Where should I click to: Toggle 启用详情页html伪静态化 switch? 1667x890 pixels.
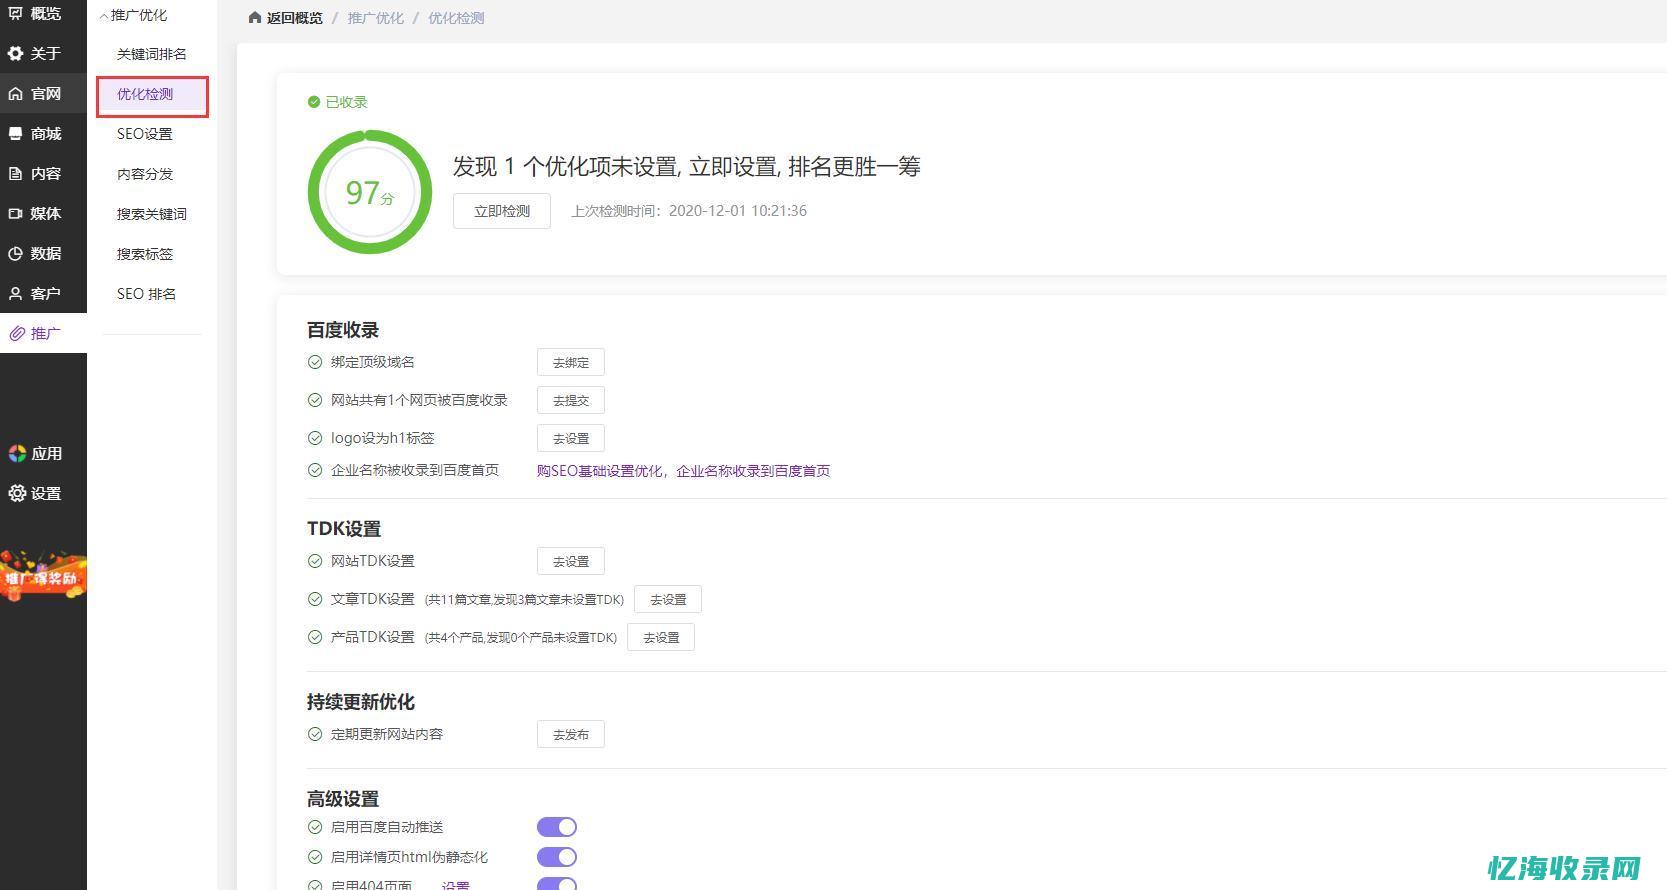click(557, 857)
